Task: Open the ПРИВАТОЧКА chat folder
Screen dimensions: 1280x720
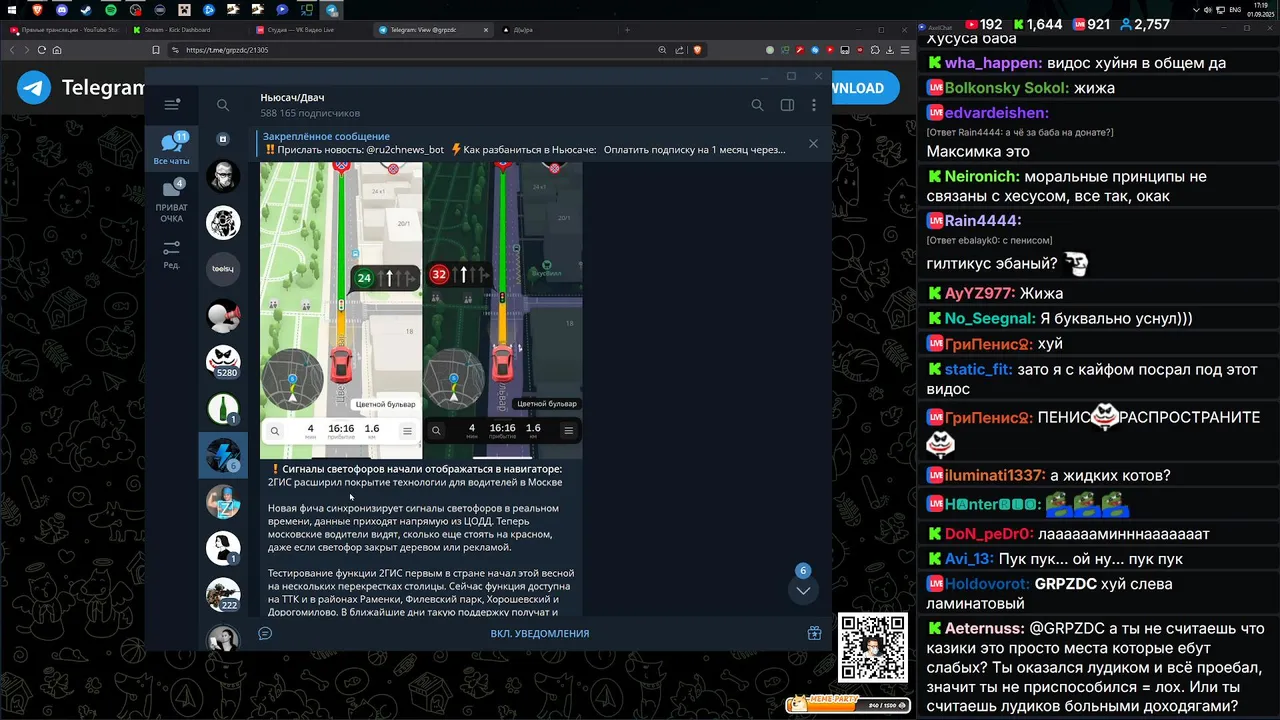Action: [171, 200]
